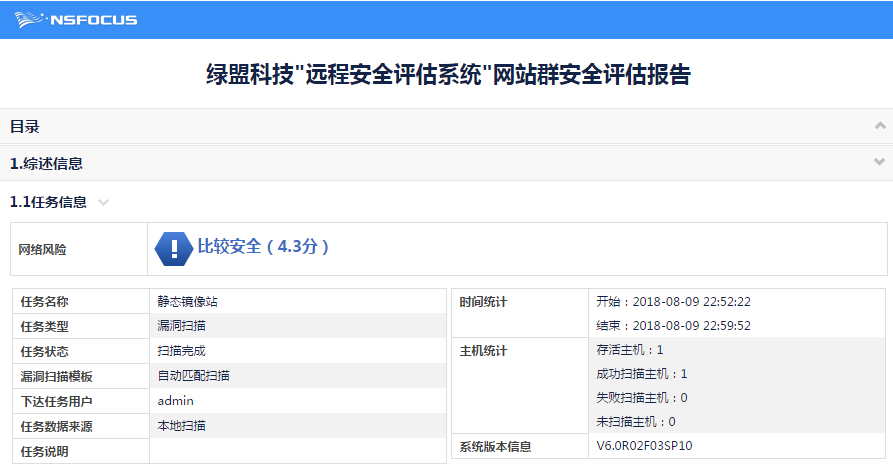Screen dimensions: 893x465
Task: Click the 1.综述信息 section header
Action: (x=446, y=164)
